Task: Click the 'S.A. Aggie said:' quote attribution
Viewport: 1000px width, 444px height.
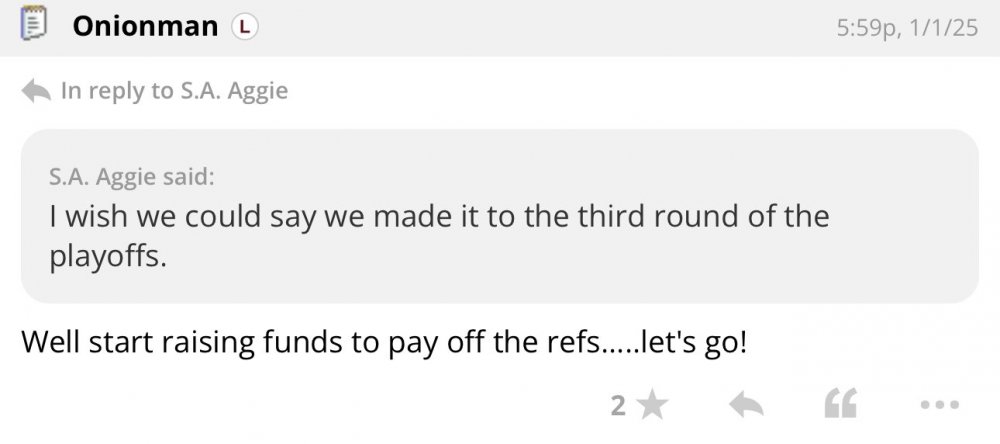Action: [131, 178]
